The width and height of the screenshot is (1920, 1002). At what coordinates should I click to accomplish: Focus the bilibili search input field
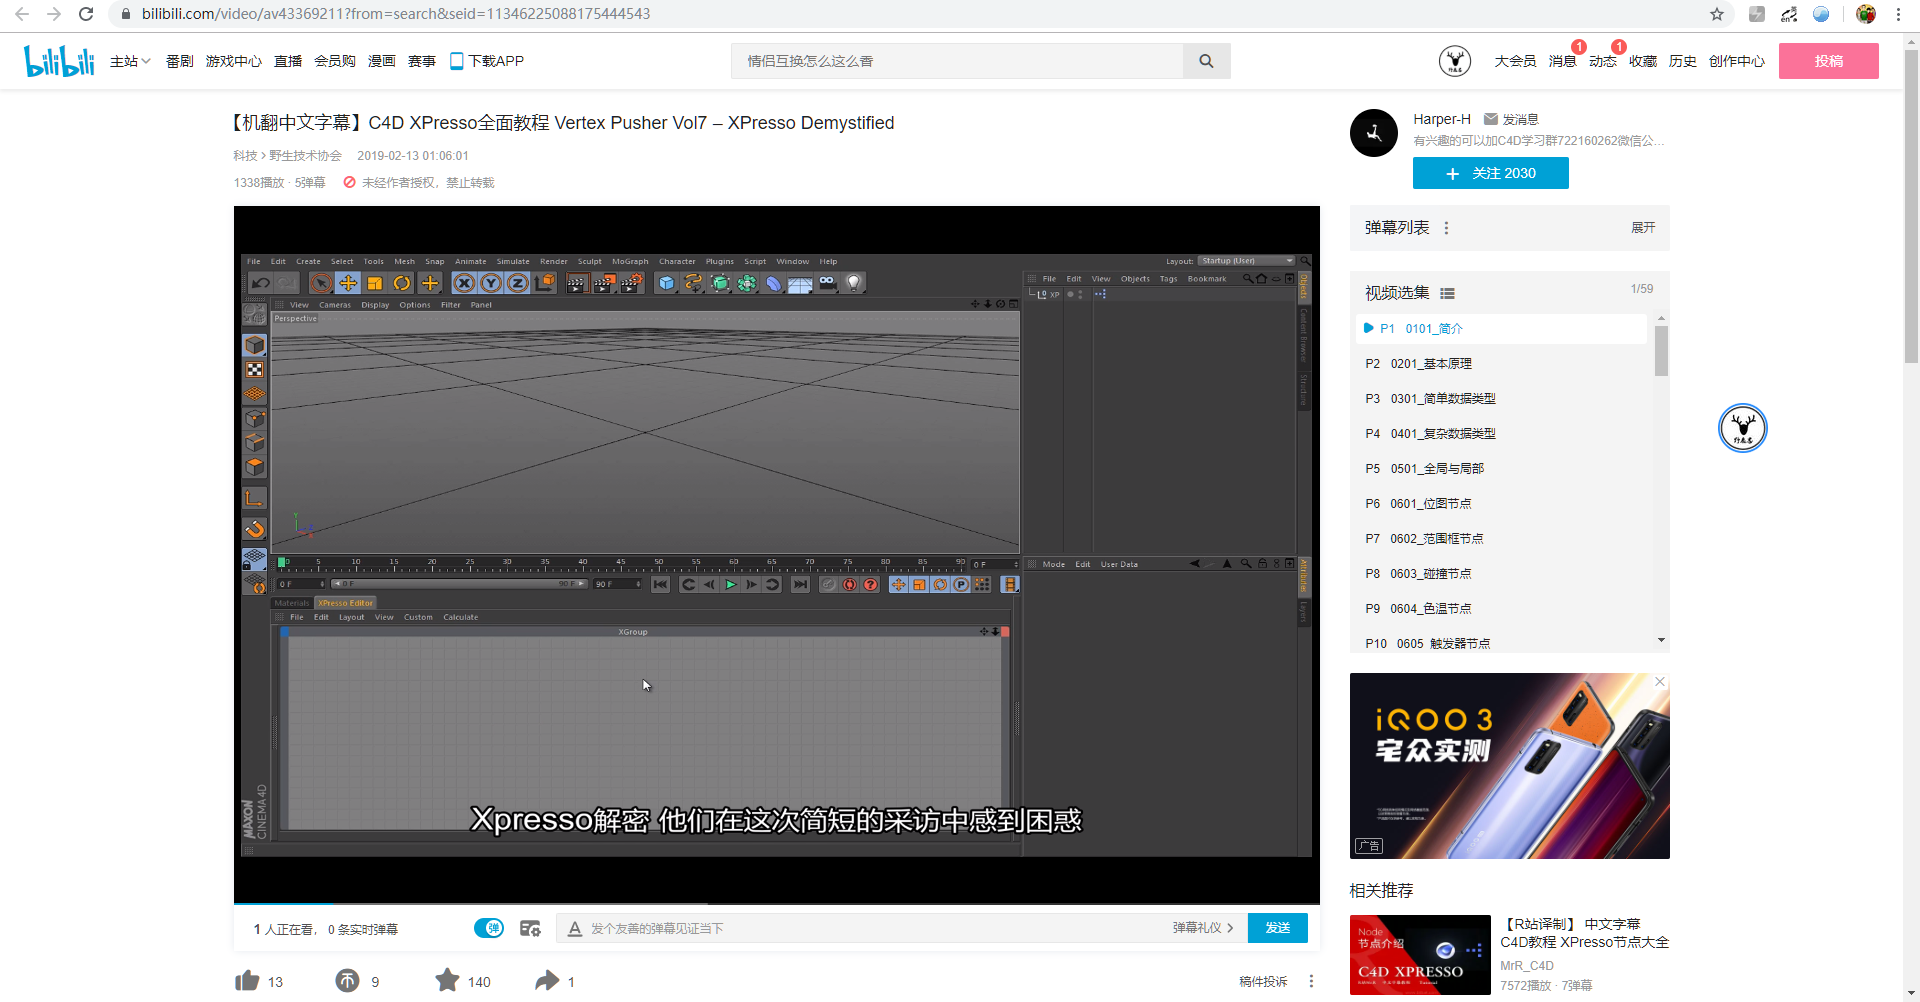pos(957,61)
